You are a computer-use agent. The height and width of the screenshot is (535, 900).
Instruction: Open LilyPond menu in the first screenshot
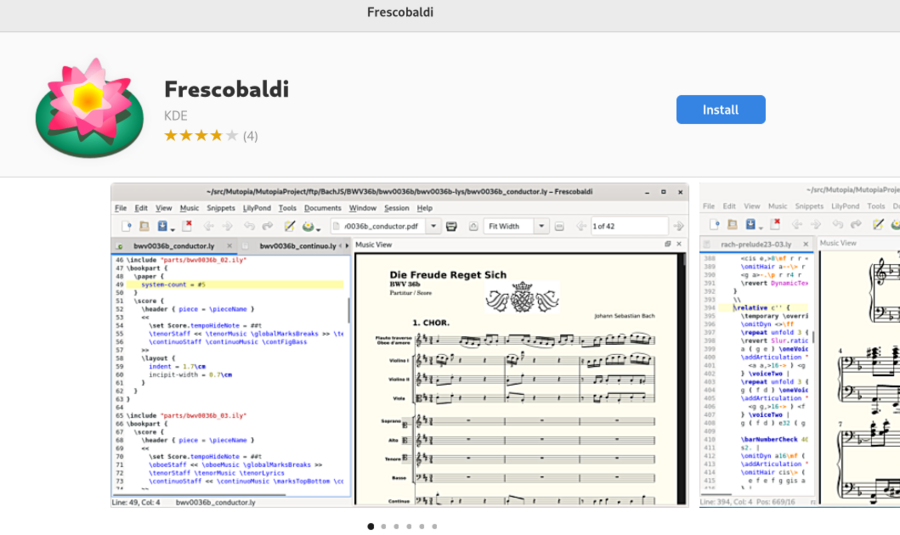256,208
